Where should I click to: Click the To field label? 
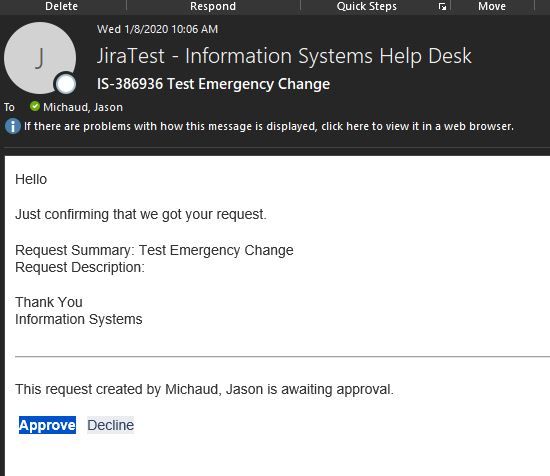tap(9, 107)
